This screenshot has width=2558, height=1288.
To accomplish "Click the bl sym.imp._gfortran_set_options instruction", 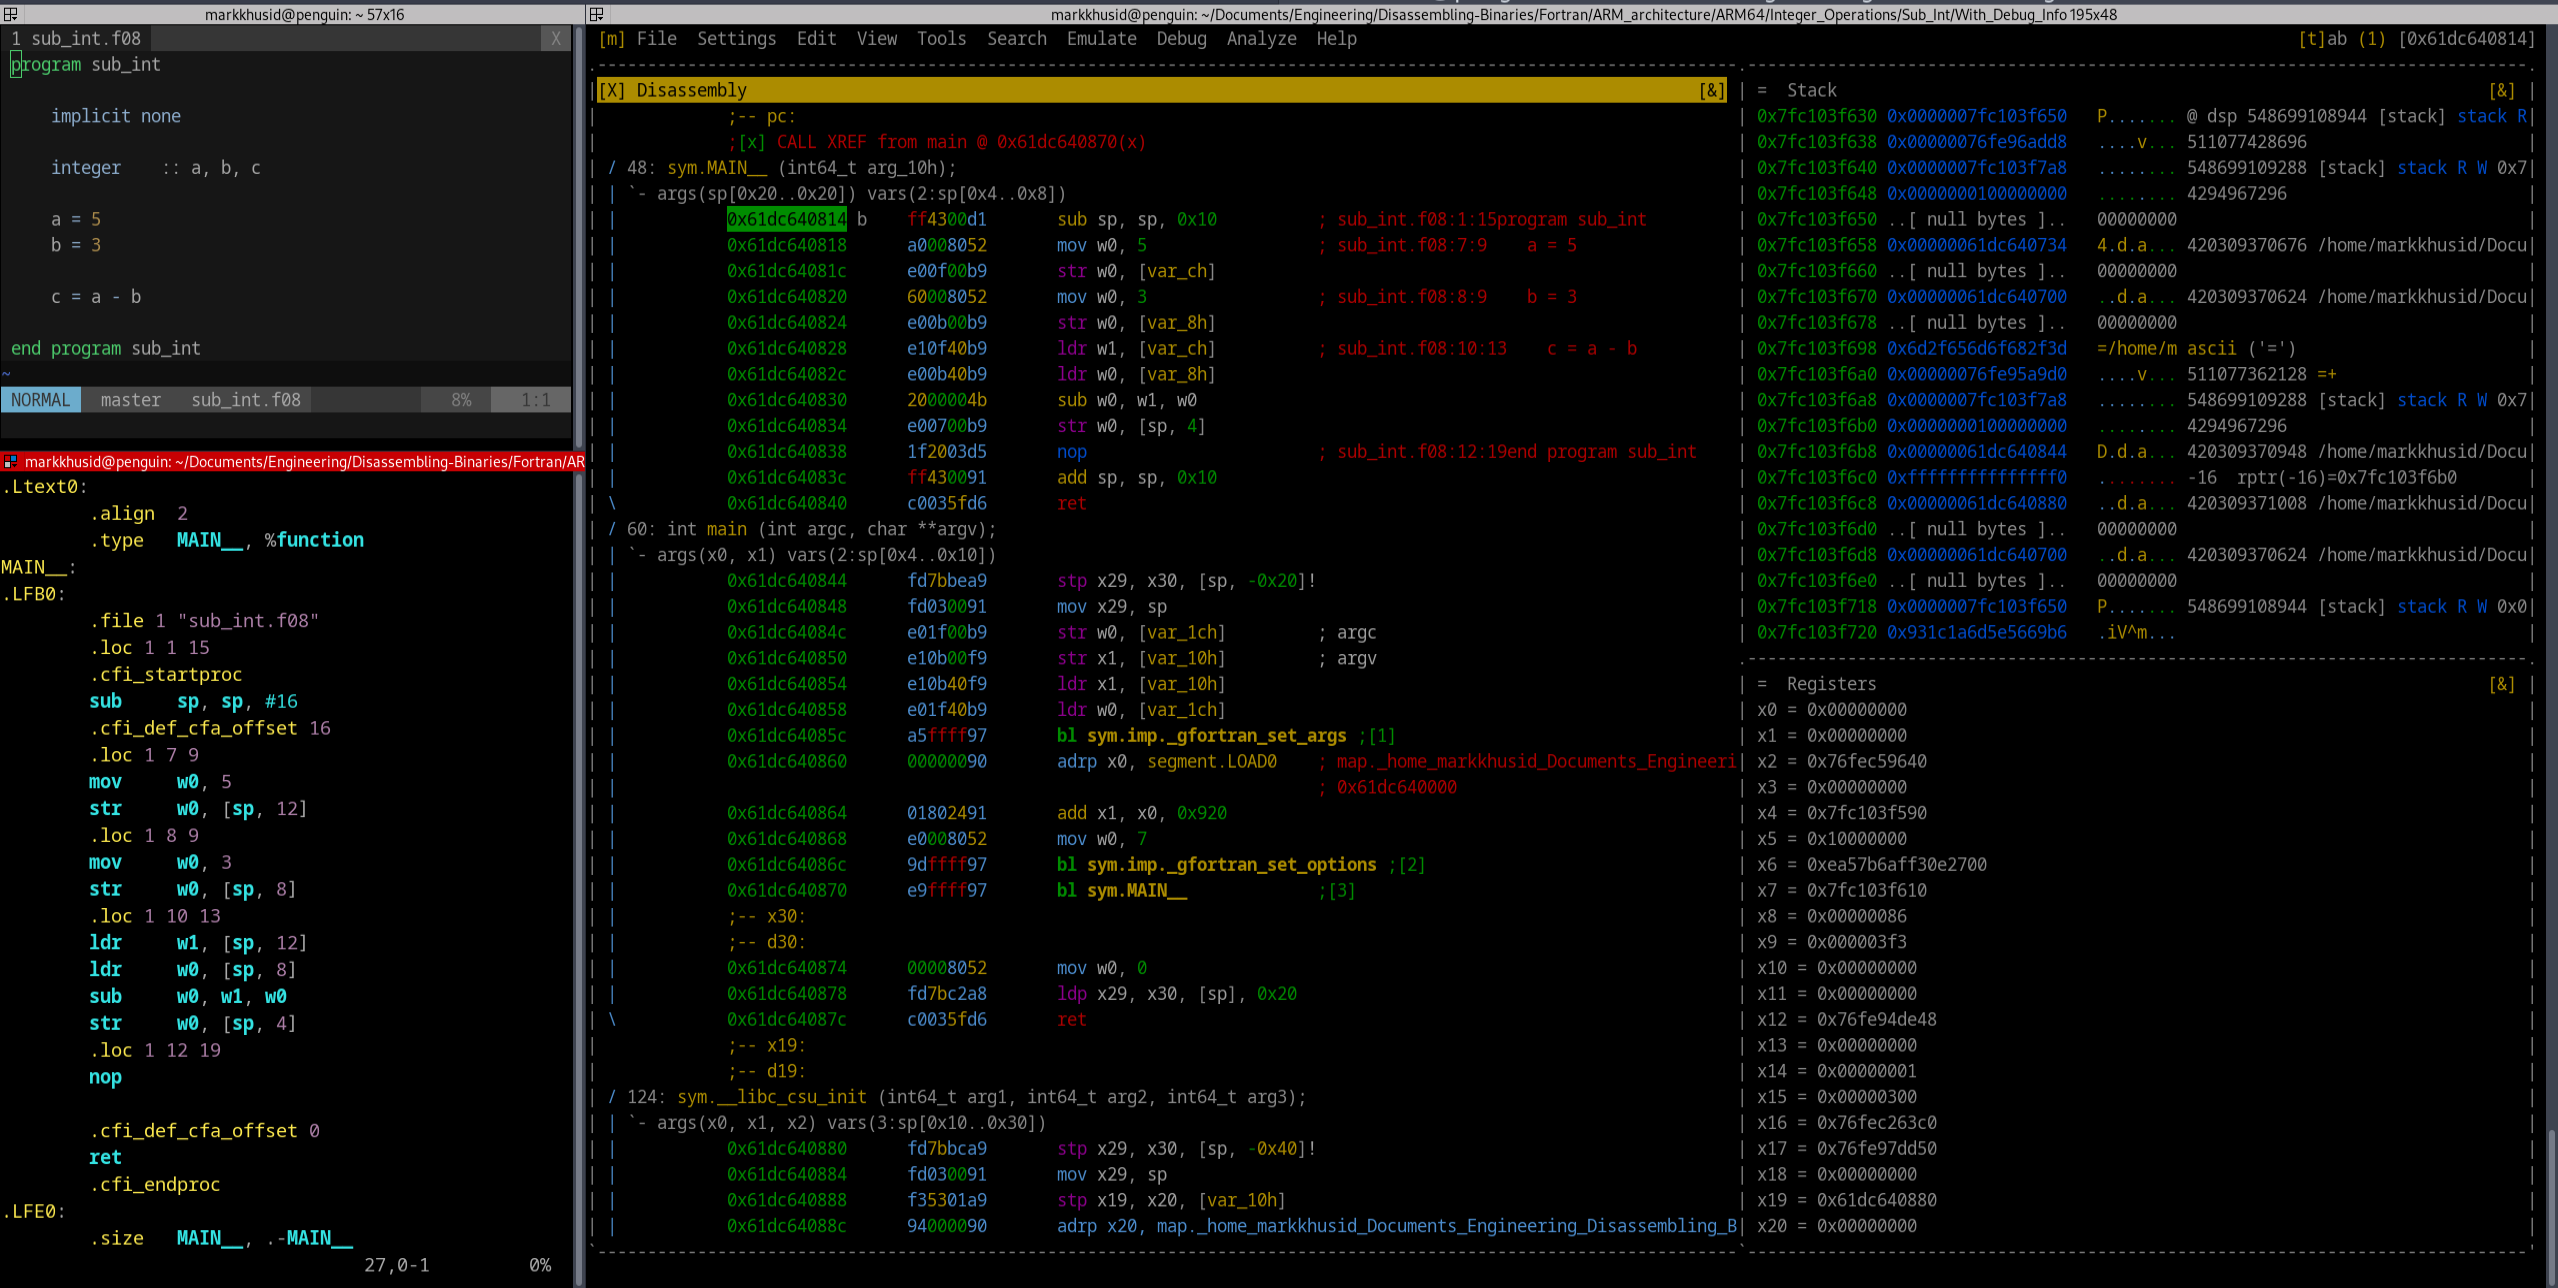I will pos(1216,865).
